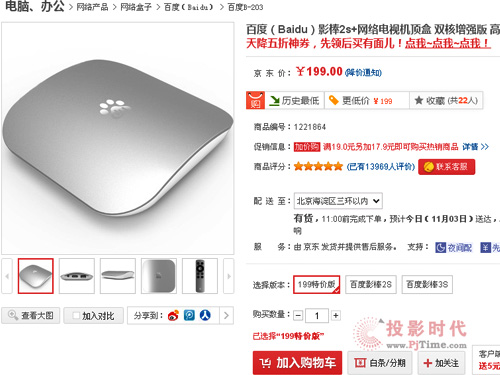Select the 百度影棒2S version option

pos(371,284)
